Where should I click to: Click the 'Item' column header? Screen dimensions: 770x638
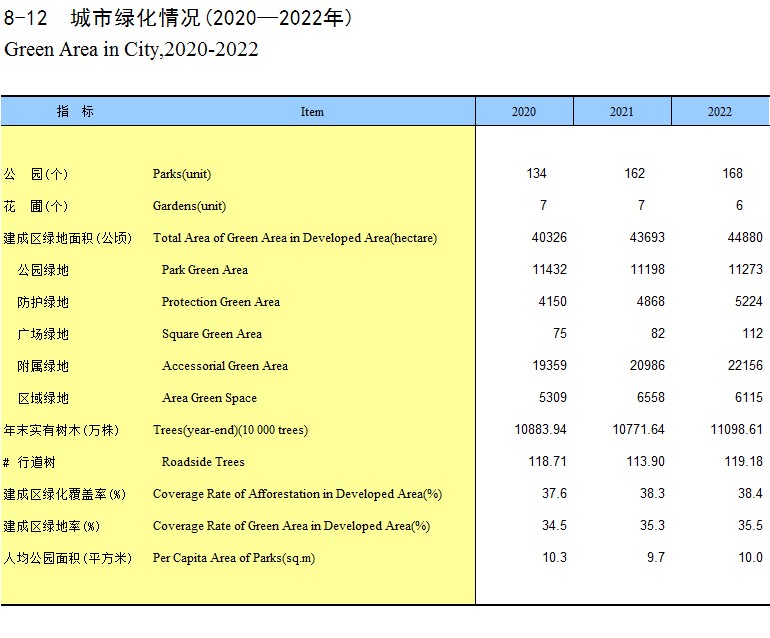click(312, 112)
